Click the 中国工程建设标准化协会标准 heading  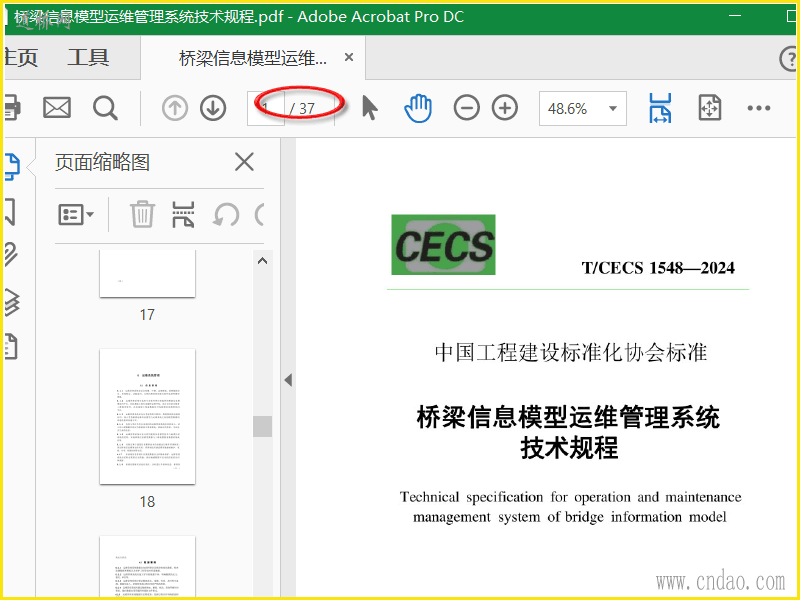[571, 353]
